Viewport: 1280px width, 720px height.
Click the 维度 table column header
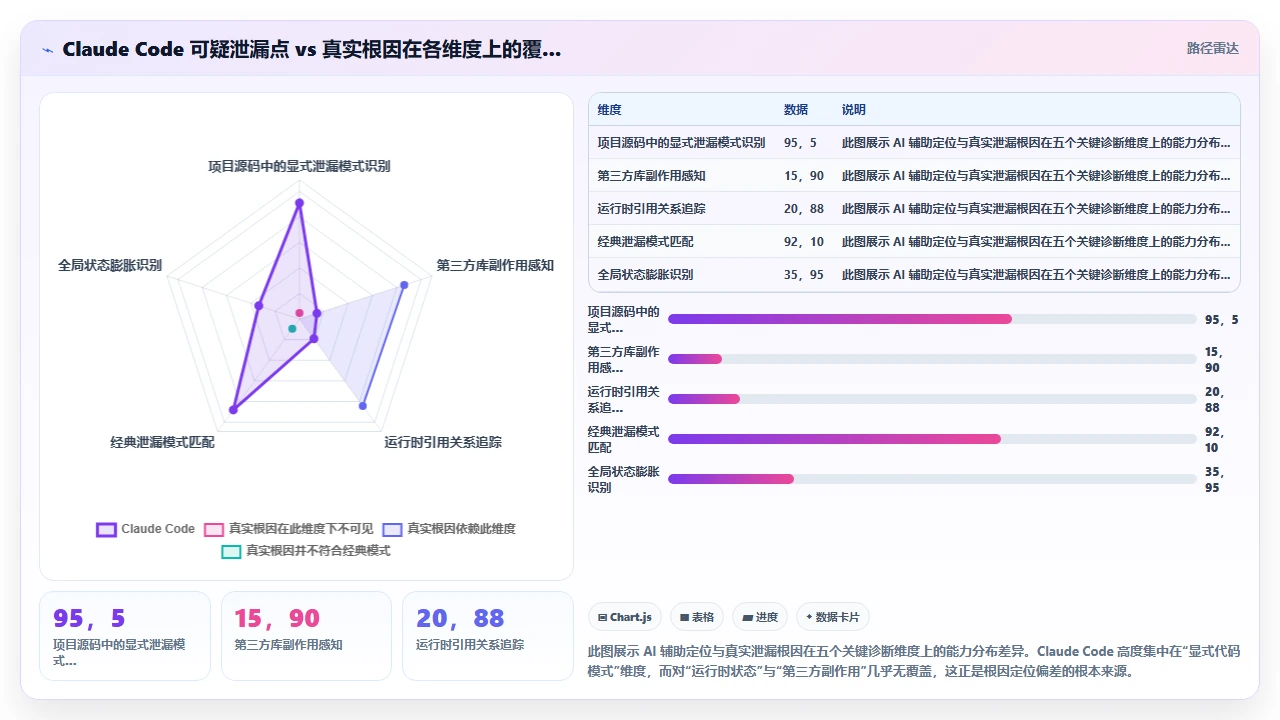coord(609,110)
